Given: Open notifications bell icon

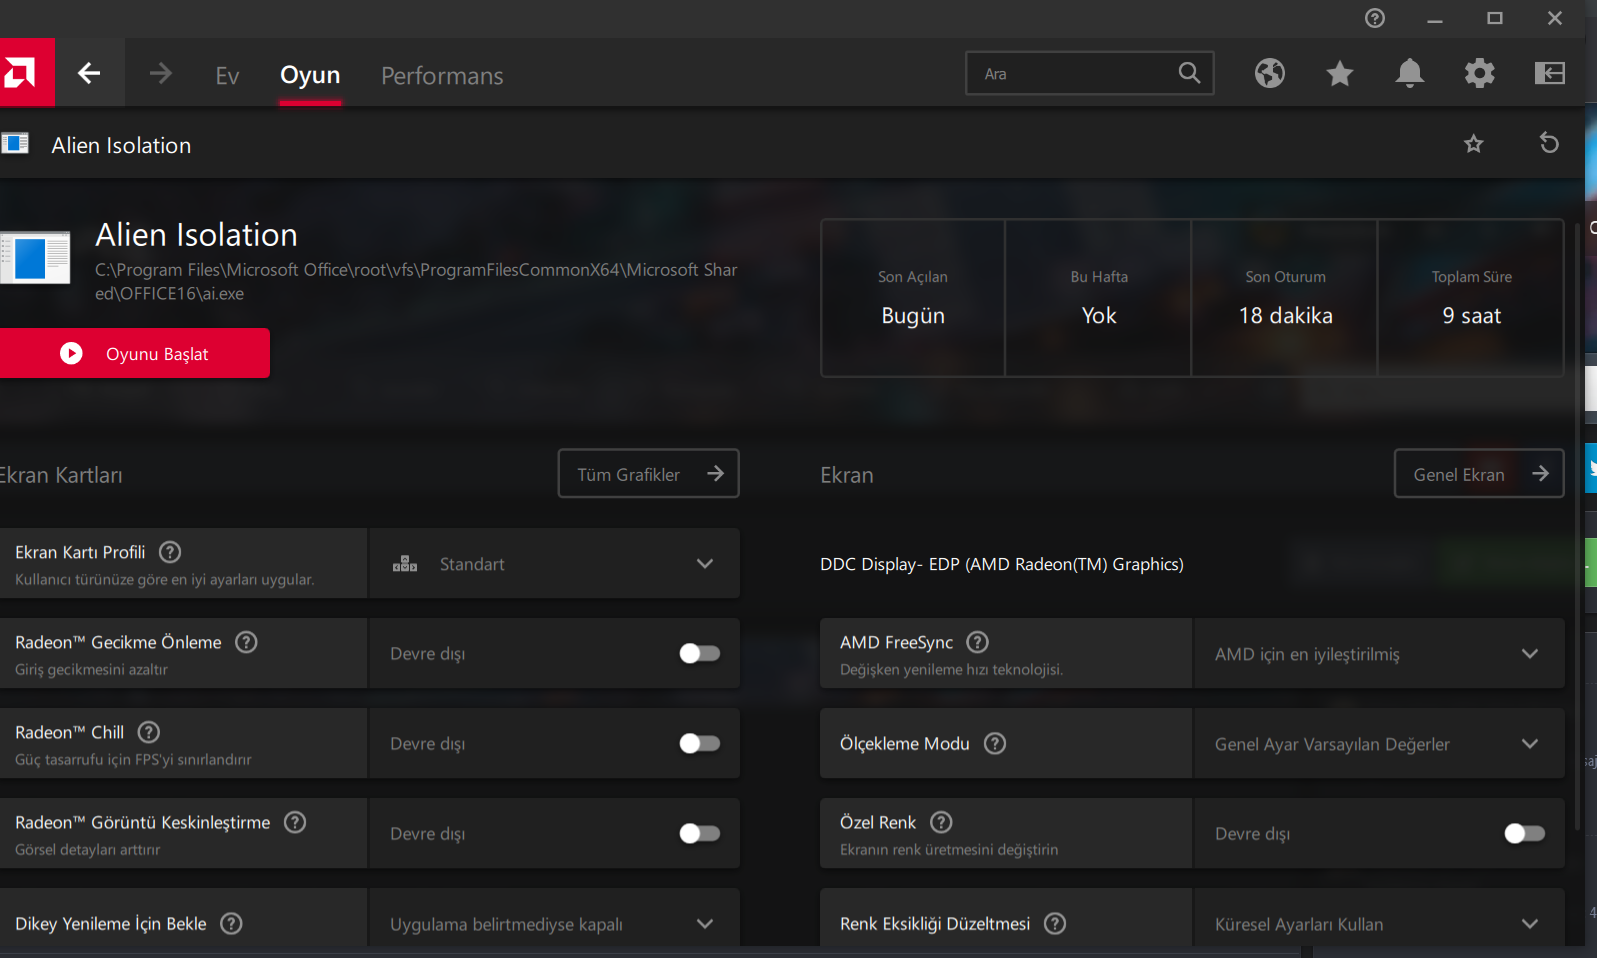Looking at the screenshot, I should click(1410, 73).
